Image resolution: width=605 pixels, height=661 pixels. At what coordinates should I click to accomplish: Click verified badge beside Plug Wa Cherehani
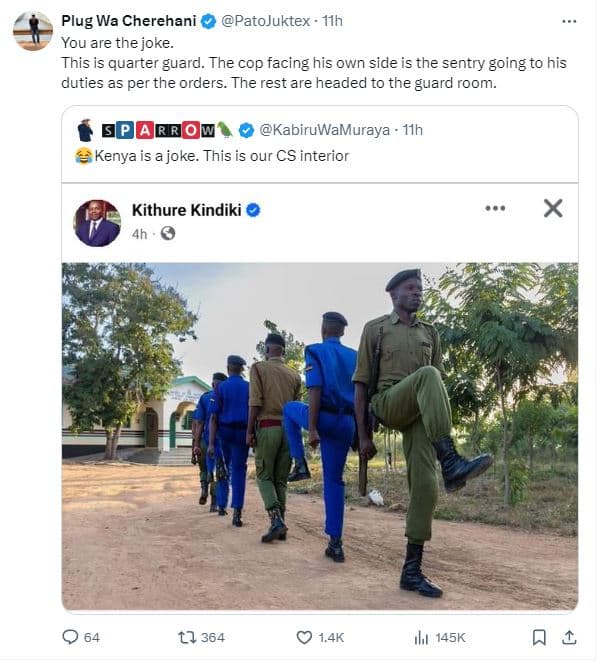click(206, 21)
